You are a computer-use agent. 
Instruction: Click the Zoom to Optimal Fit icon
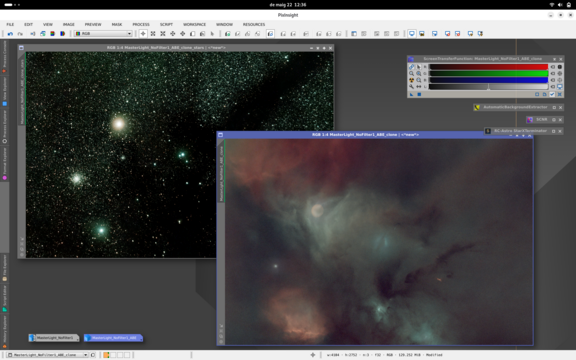(x=163, y=34)
